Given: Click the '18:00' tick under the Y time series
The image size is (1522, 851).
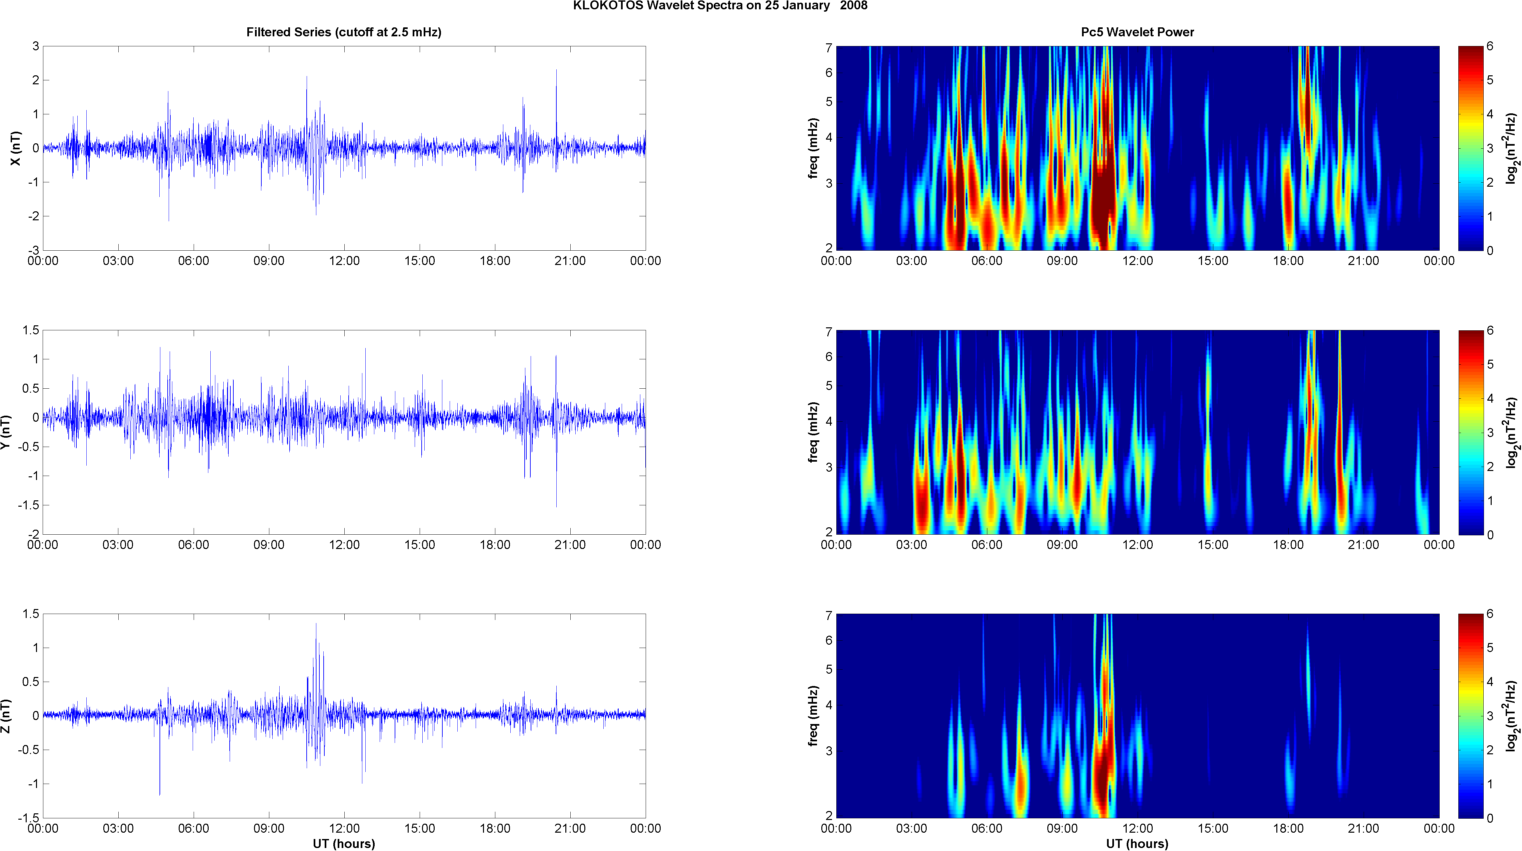Looking at the screenshot, I should [x=495, y=545].
